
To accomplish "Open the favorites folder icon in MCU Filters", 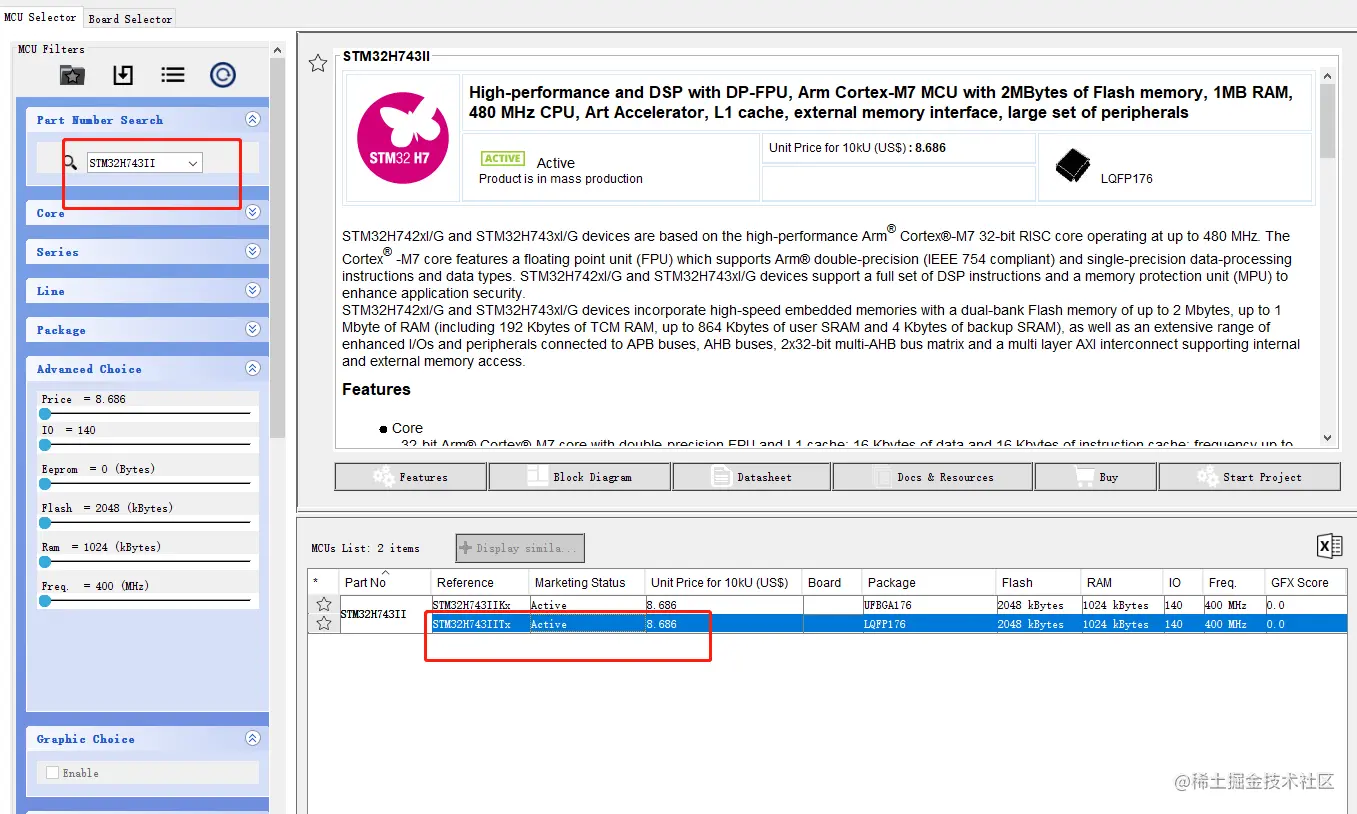I will 72,75.
